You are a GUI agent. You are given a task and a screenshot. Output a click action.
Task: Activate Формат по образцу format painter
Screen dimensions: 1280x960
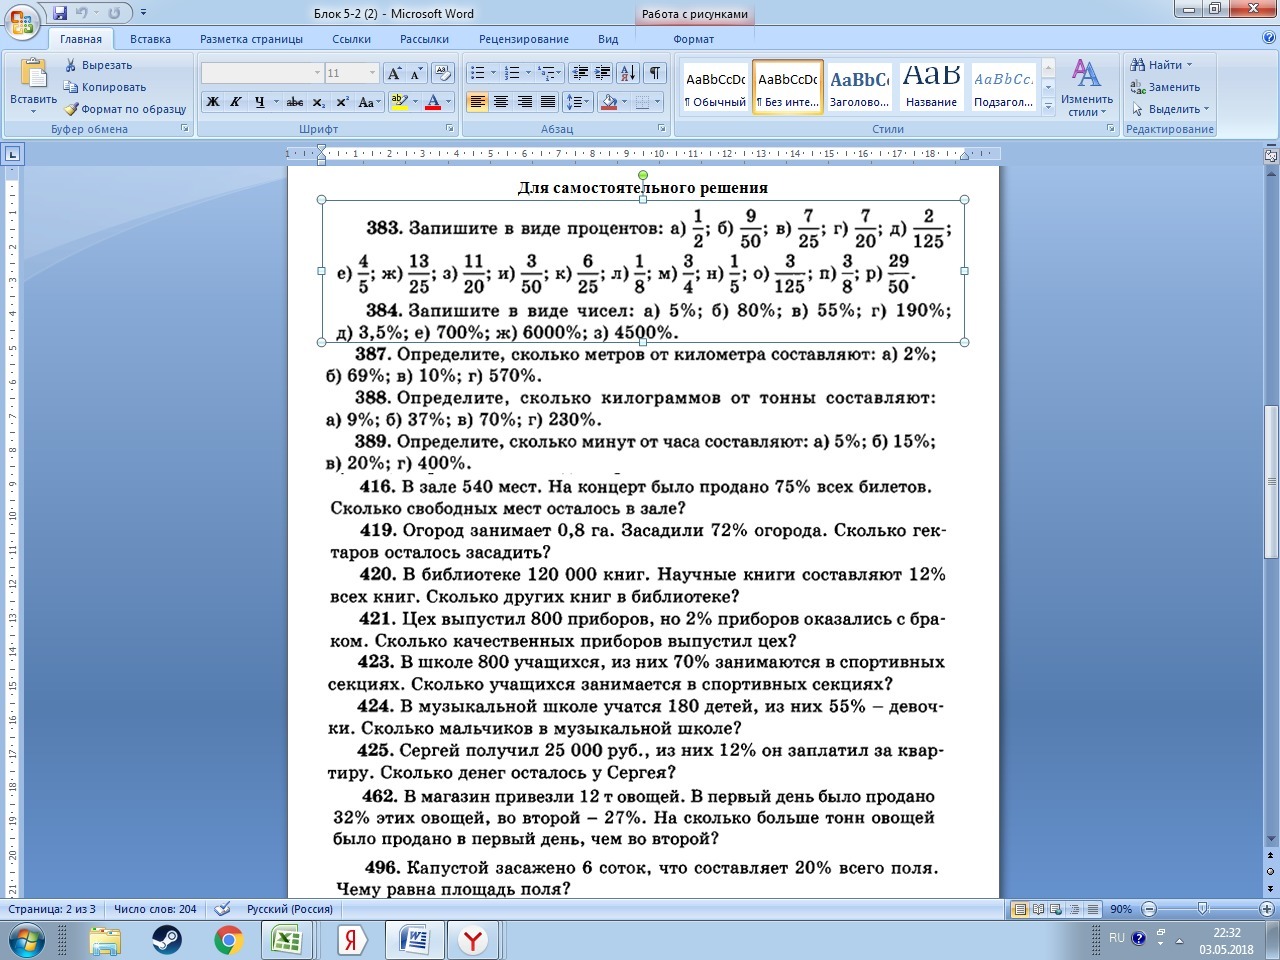click(x=125, y=109)
